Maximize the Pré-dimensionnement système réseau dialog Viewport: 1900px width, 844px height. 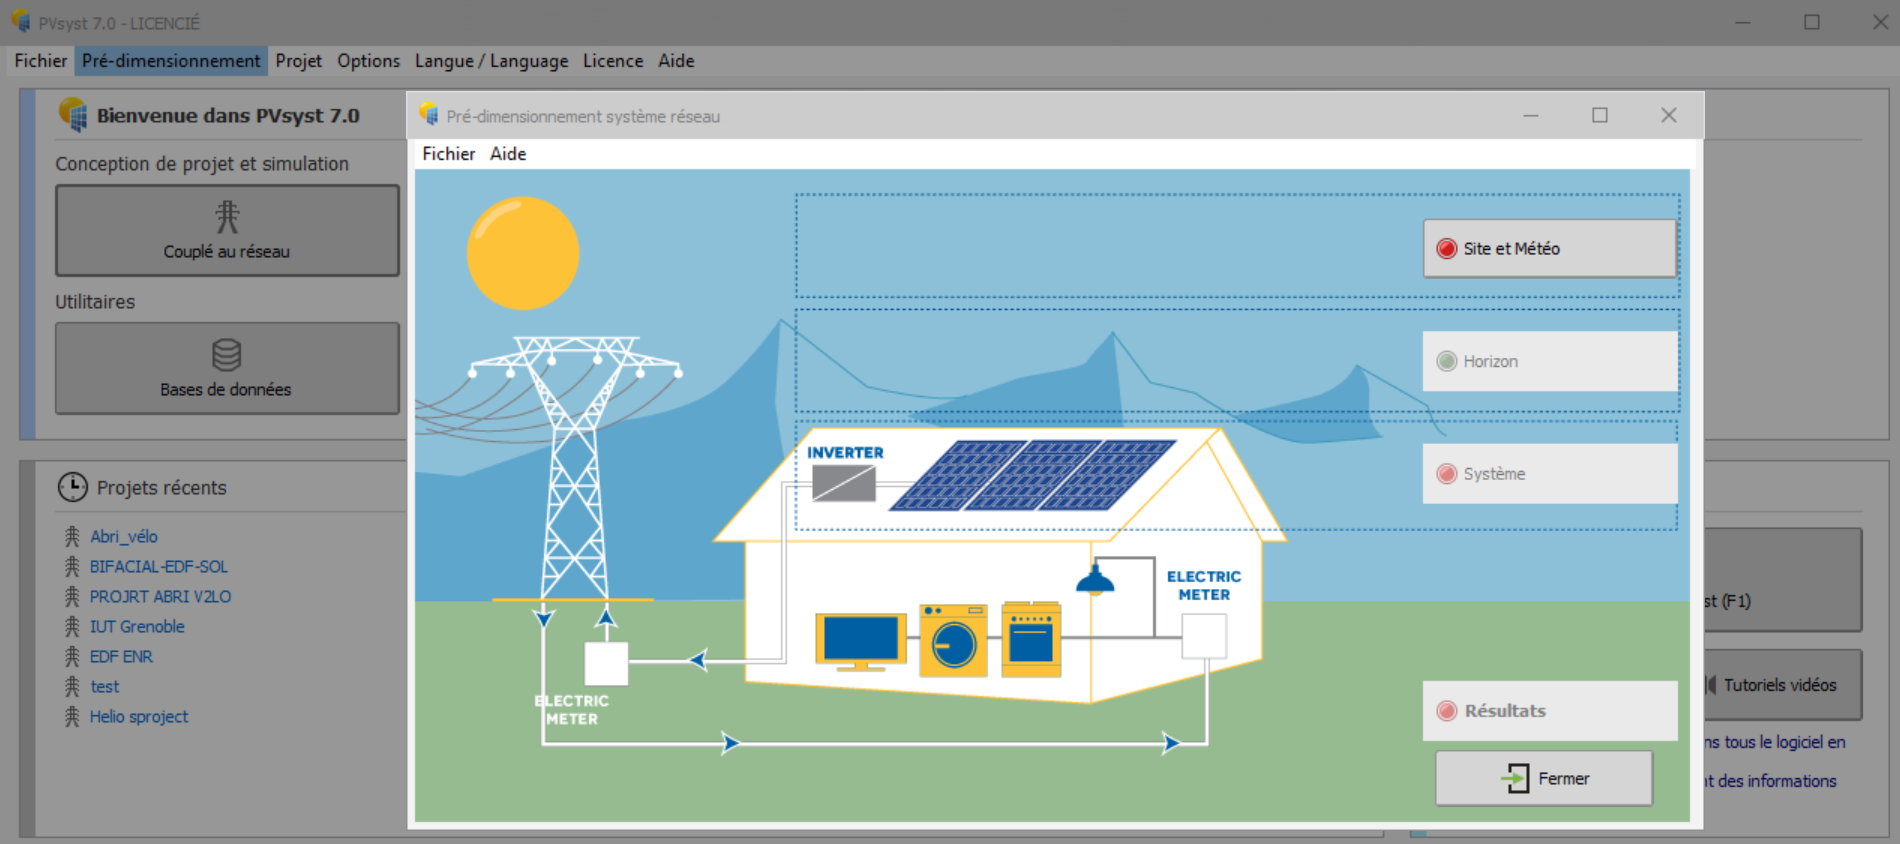coord(1600,115)
